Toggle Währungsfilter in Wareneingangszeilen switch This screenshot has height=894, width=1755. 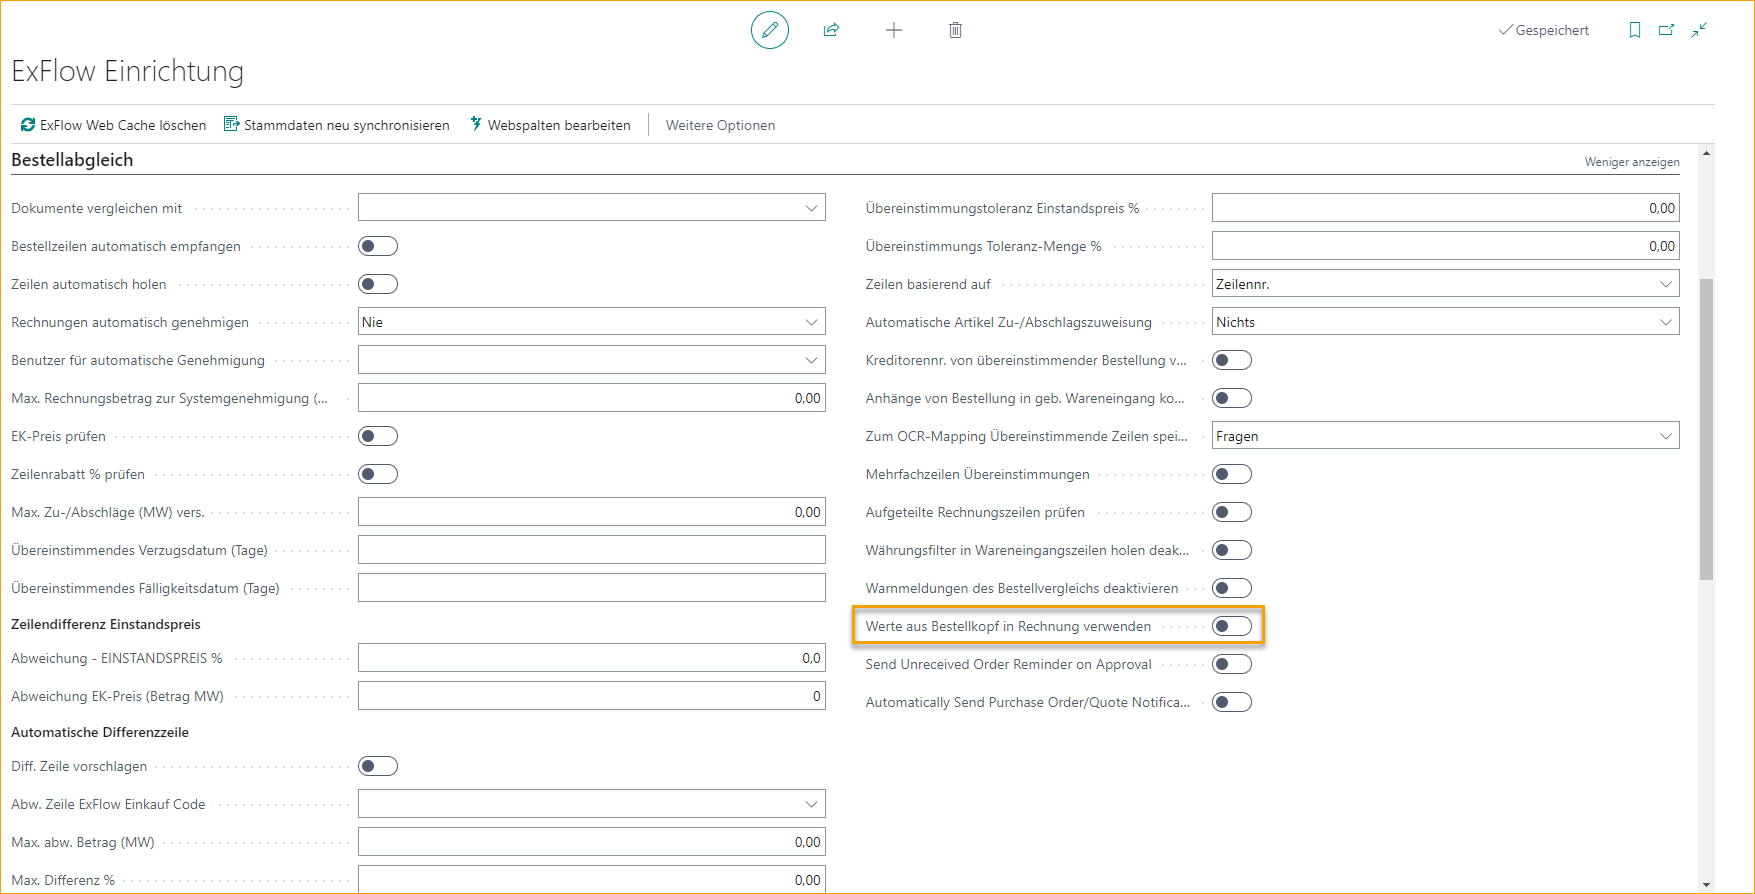coord(1232,550)
